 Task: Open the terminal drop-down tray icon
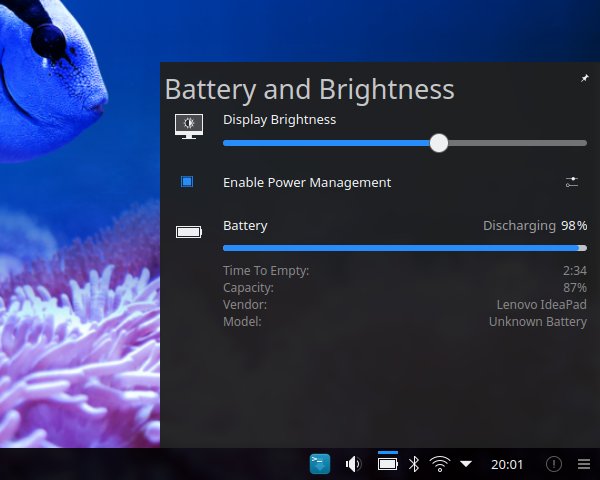pos(320,464)
